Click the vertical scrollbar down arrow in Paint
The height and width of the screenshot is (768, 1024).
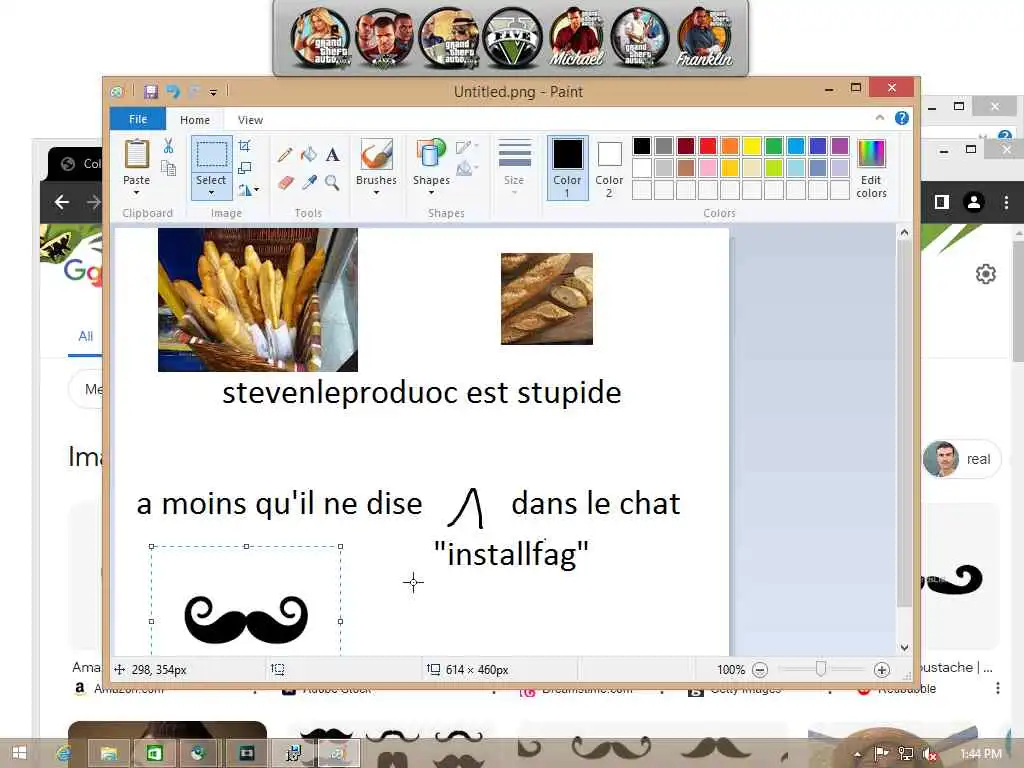pos(904,648)
